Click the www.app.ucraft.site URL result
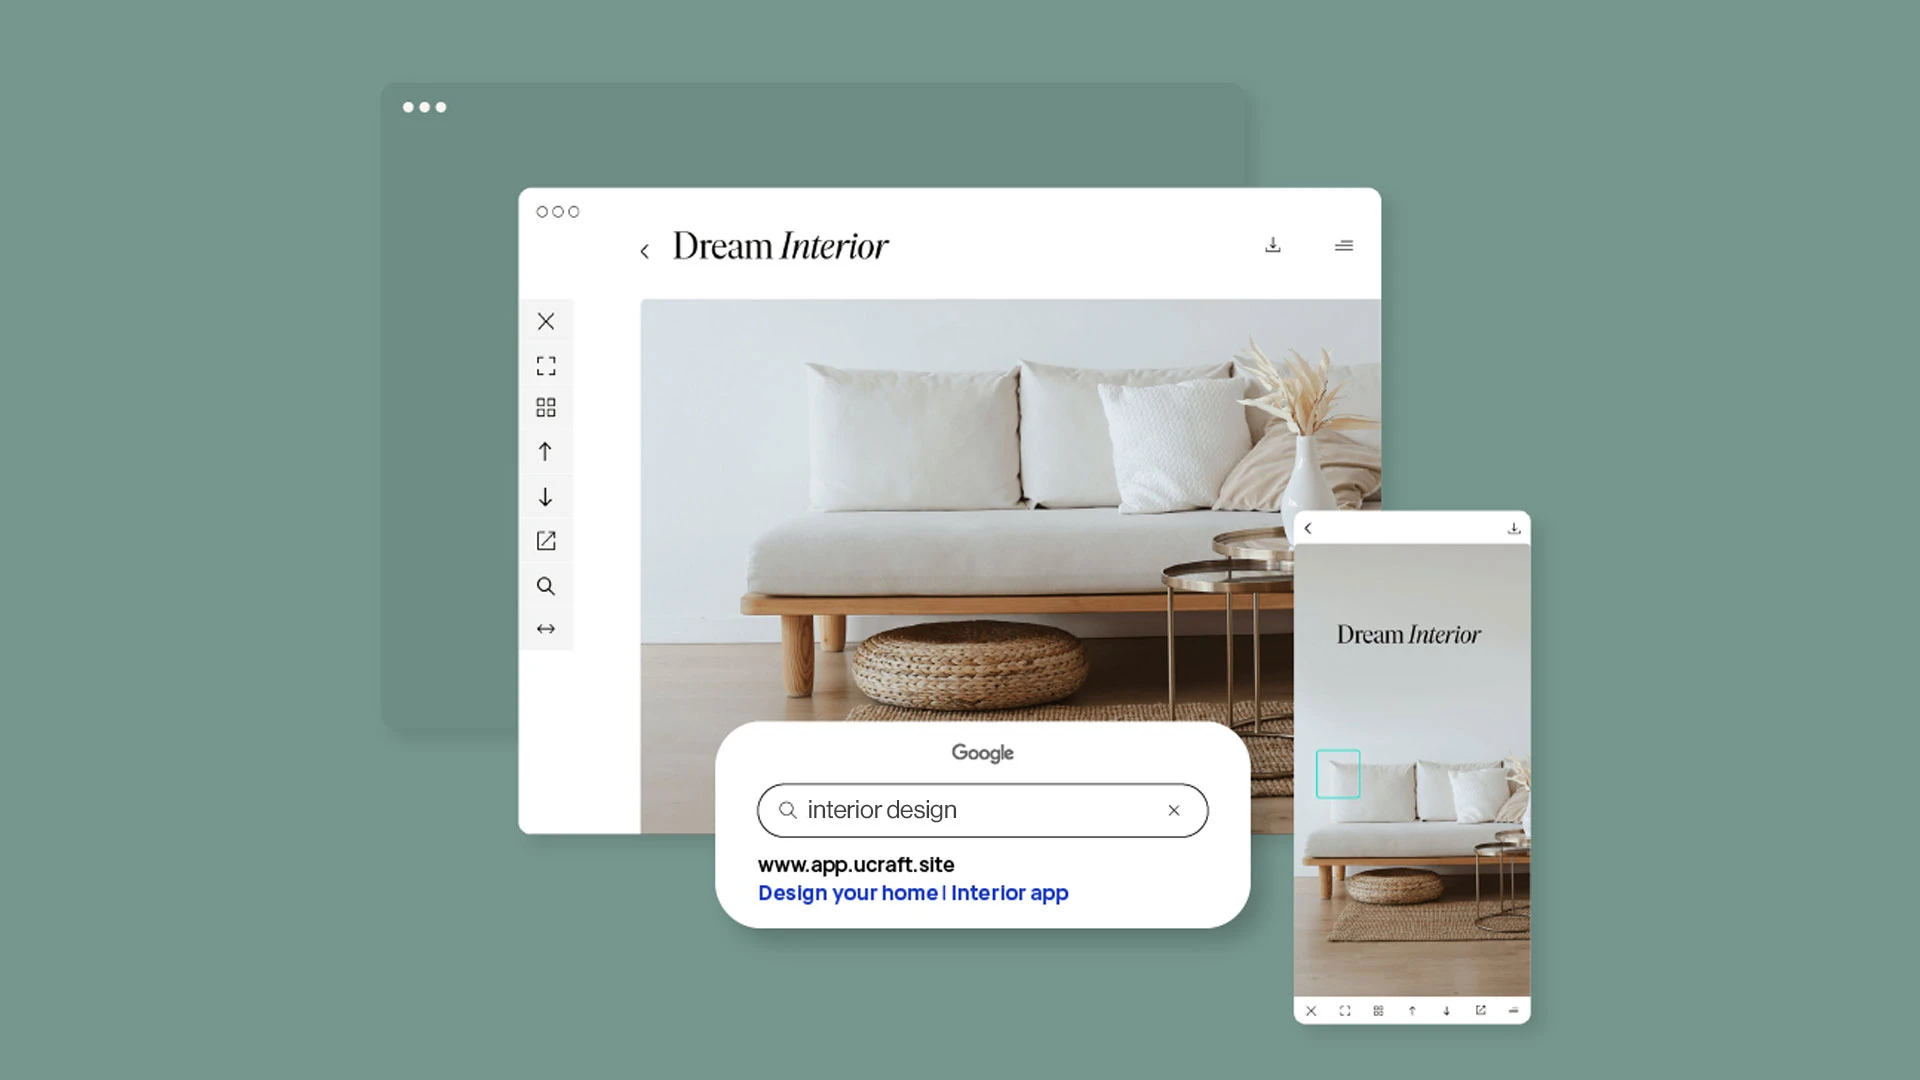Viewport: 1920px width, 1080px height. 856,864
